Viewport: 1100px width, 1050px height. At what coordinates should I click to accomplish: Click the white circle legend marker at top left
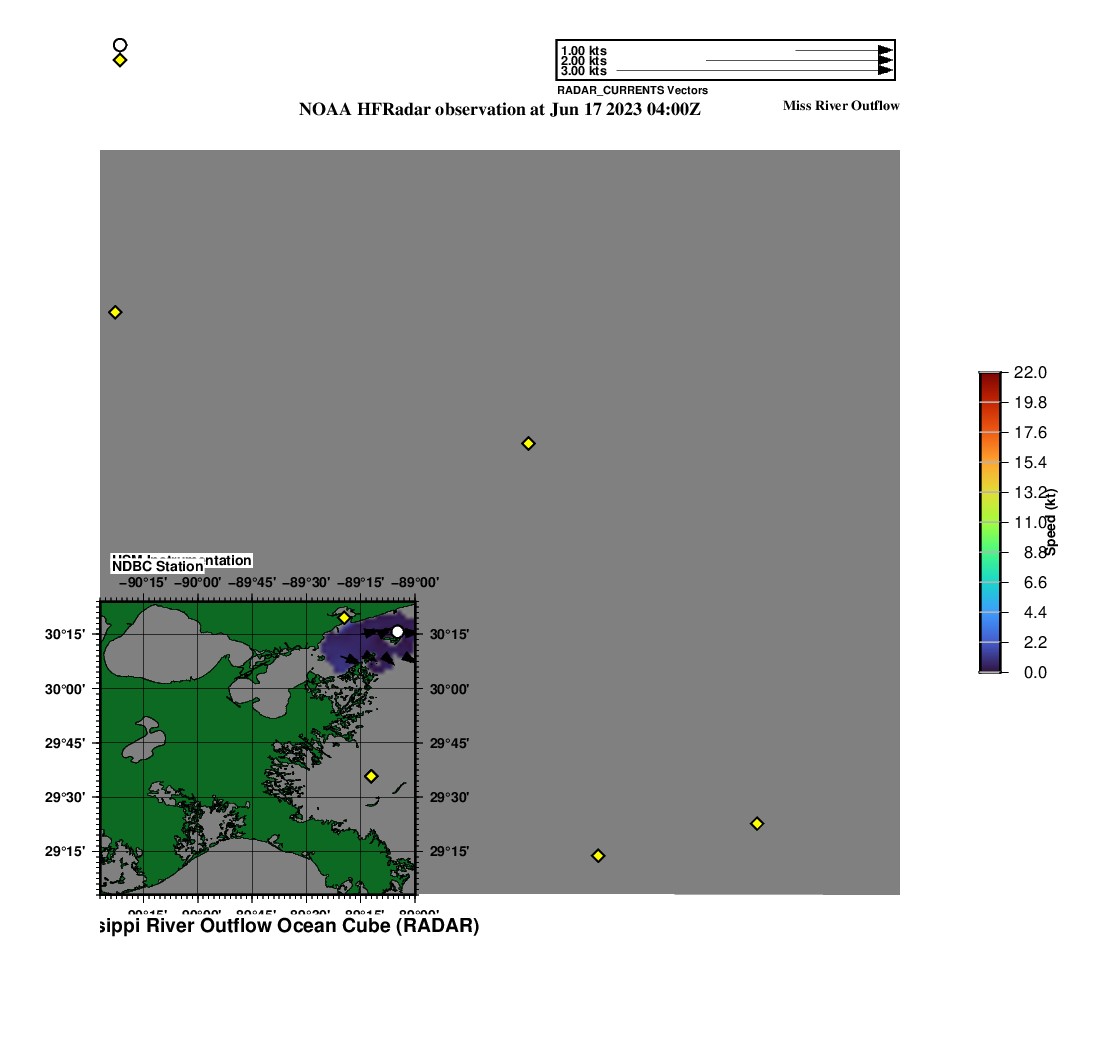click(x=120, y=45)
